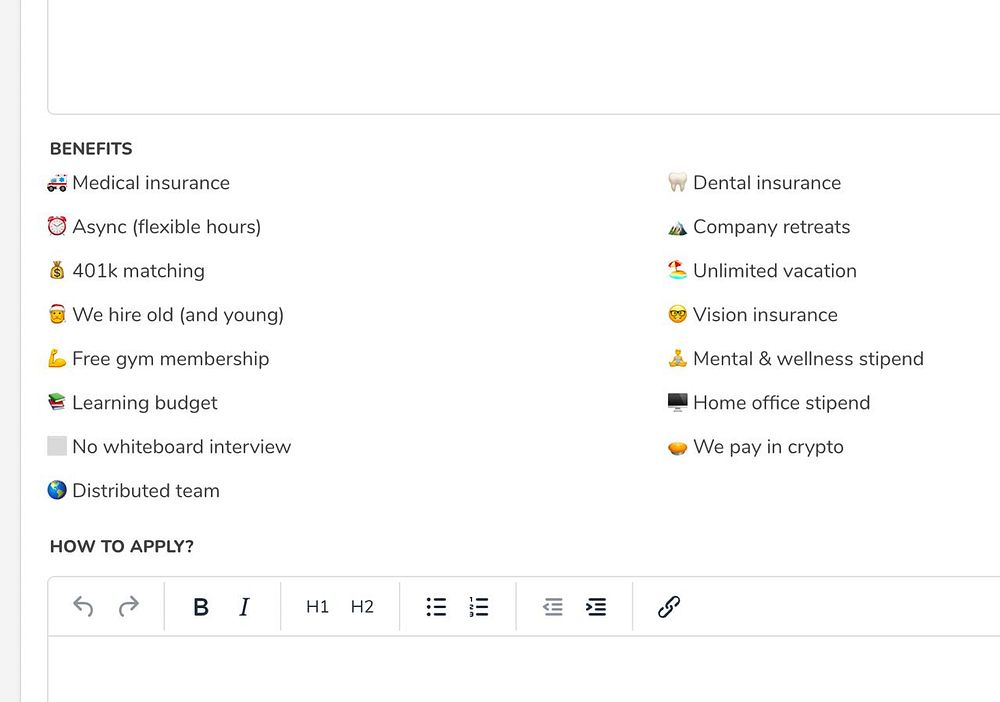This screenshot has height=702, width=1000.
Task: Select the No whiteboard interview benefit
Action: point(169,447)
